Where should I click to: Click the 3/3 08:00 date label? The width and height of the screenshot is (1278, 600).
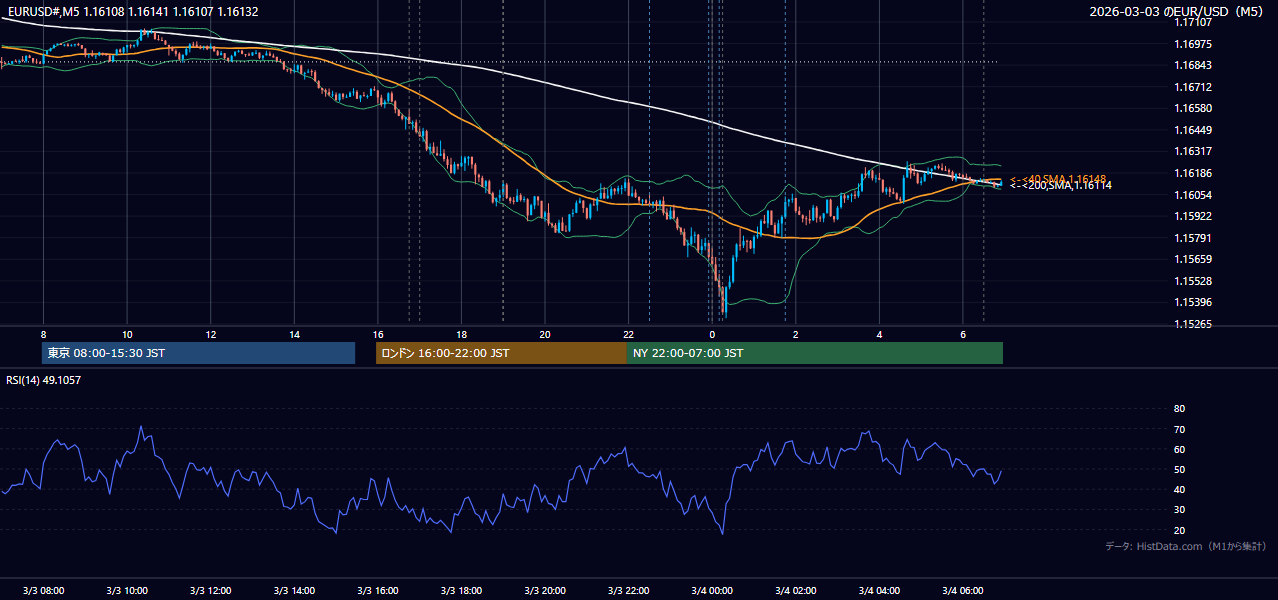[x=43, y=590]
